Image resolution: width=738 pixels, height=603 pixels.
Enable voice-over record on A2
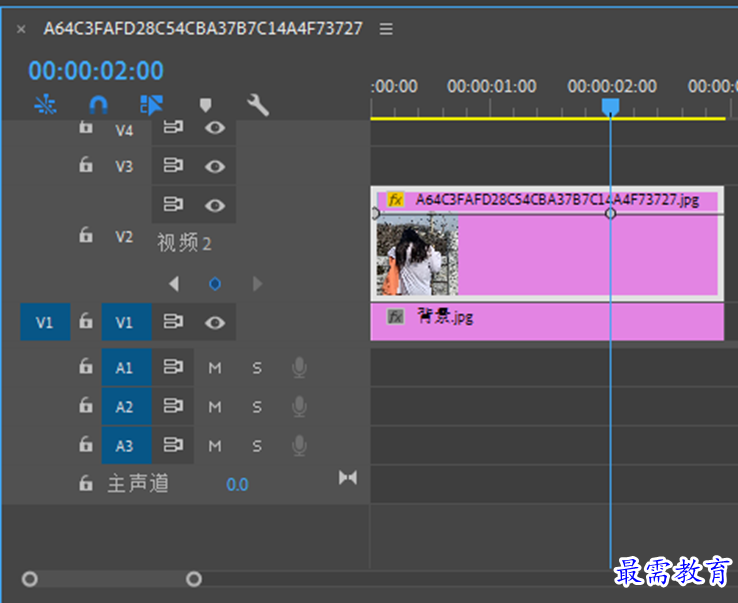[299, 407]
